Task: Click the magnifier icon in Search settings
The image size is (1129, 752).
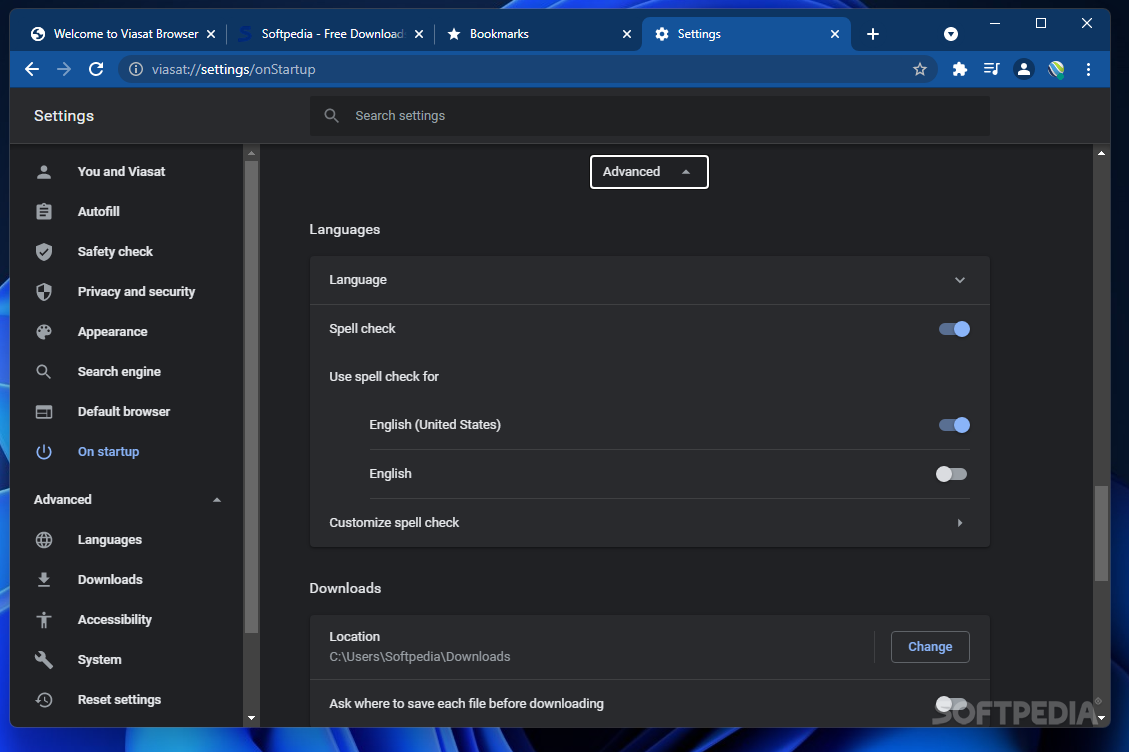Action: pyautogui.click(x=331, y=115)
